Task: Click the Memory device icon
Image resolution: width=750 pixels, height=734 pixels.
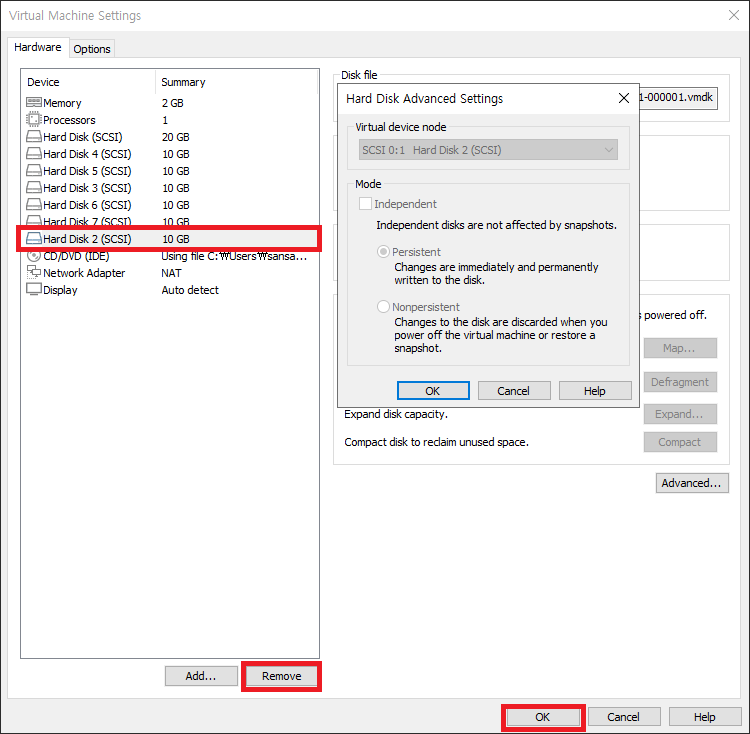Action: tap(33, 102)
